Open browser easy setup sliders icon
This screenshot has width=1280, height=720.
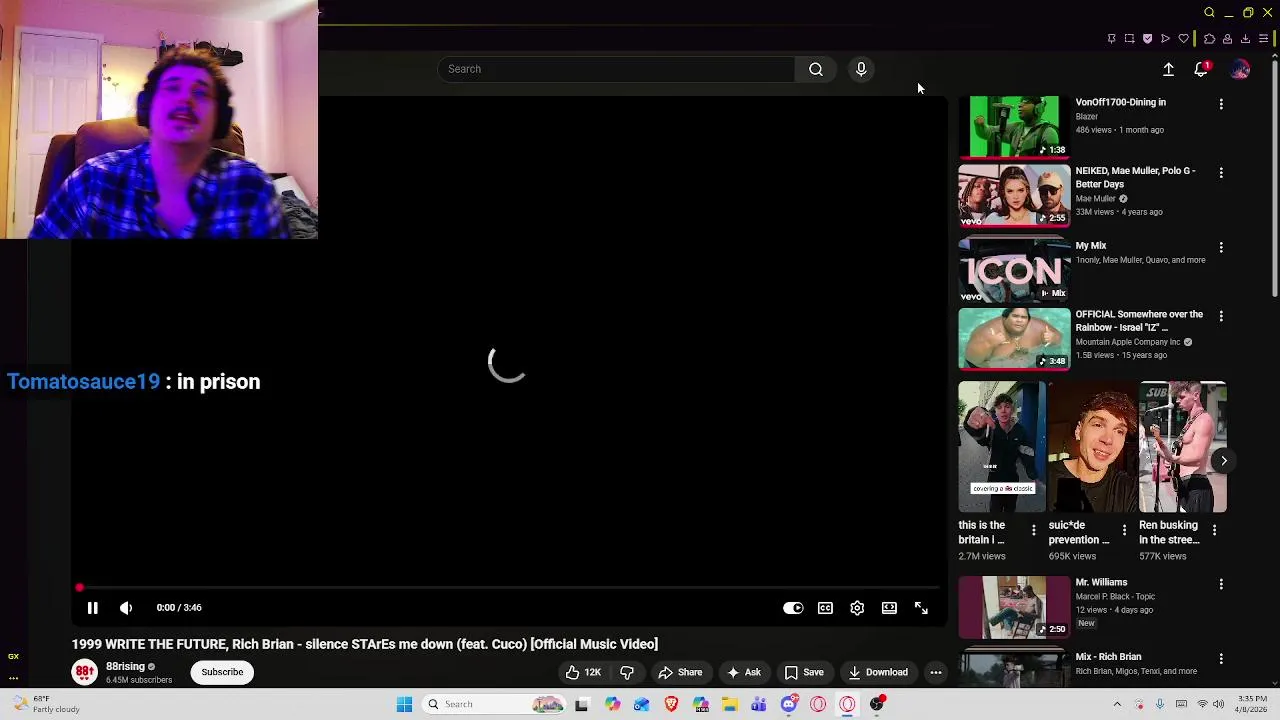coord(1263,39)
